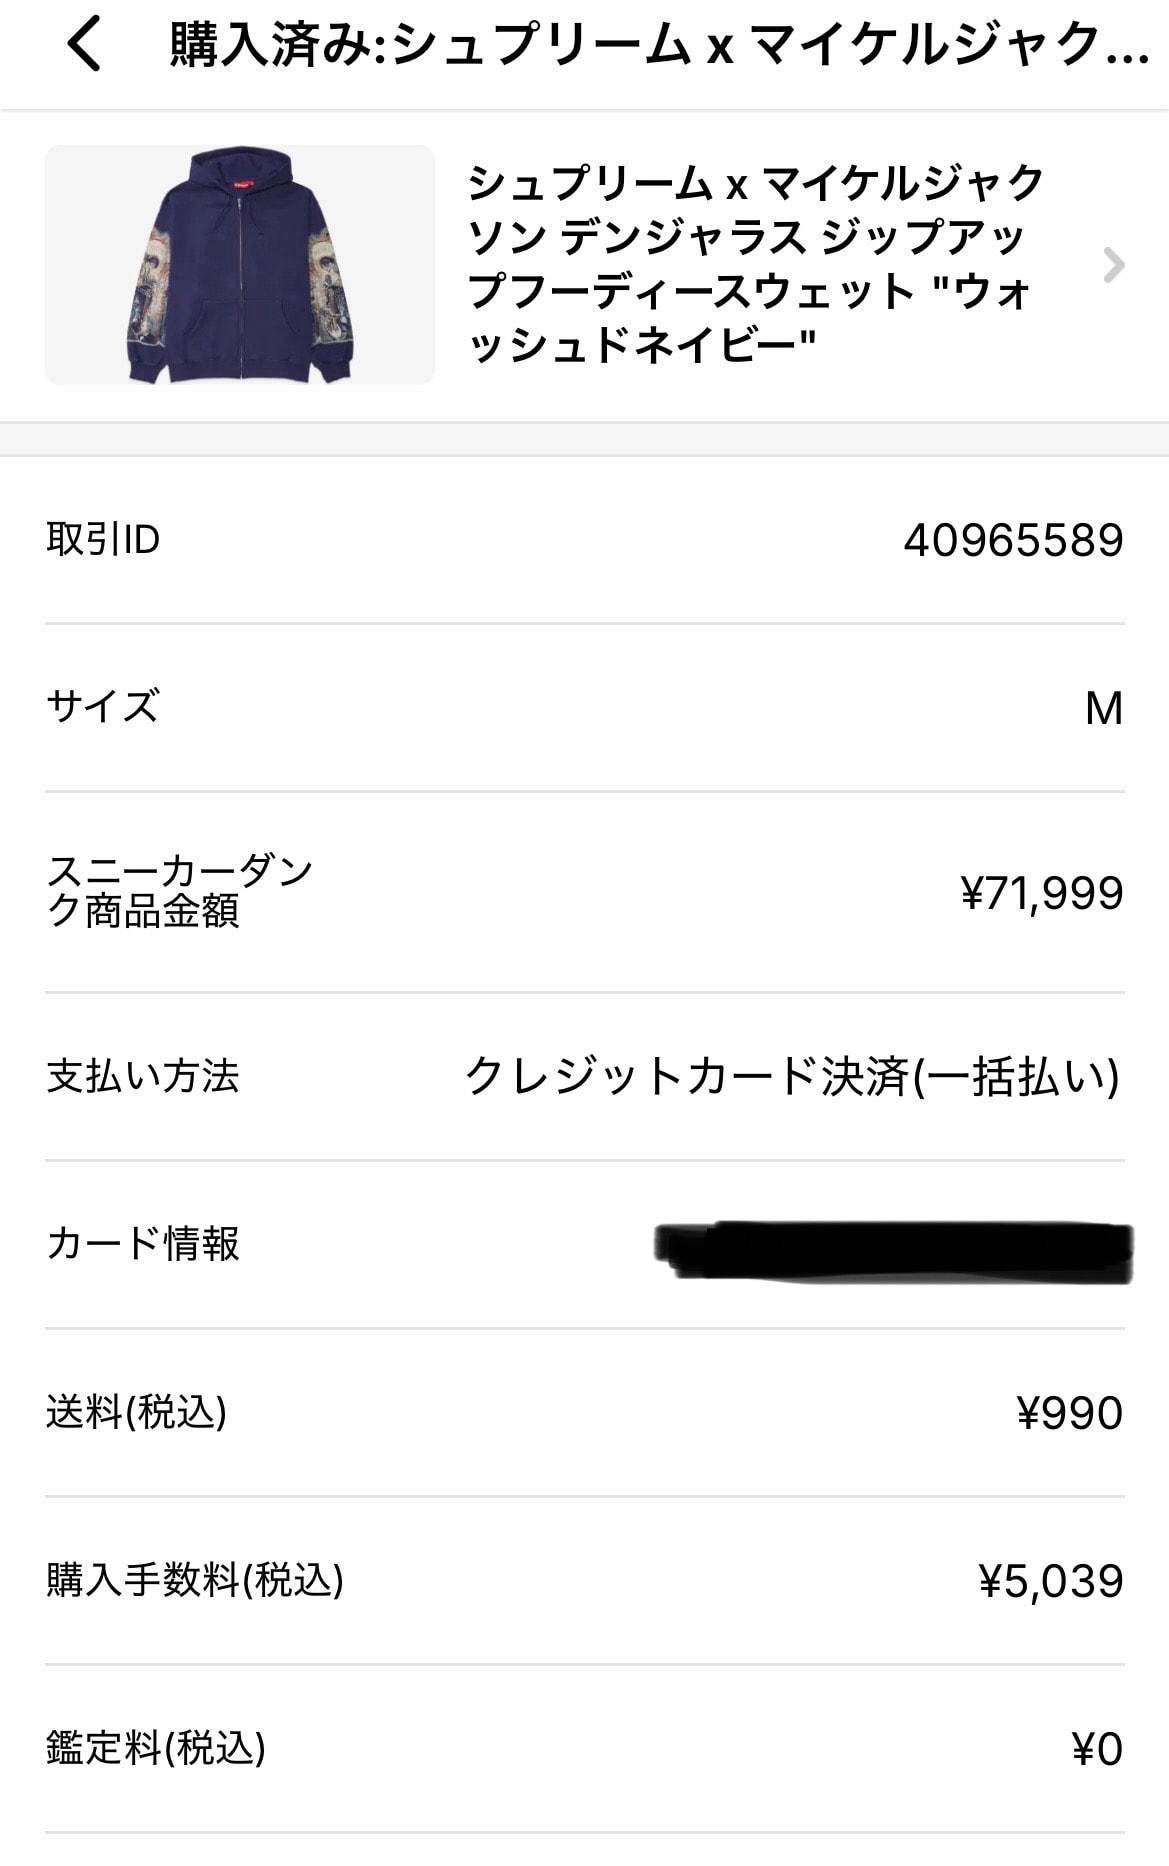Tap the page header 購入済み title

659,45
